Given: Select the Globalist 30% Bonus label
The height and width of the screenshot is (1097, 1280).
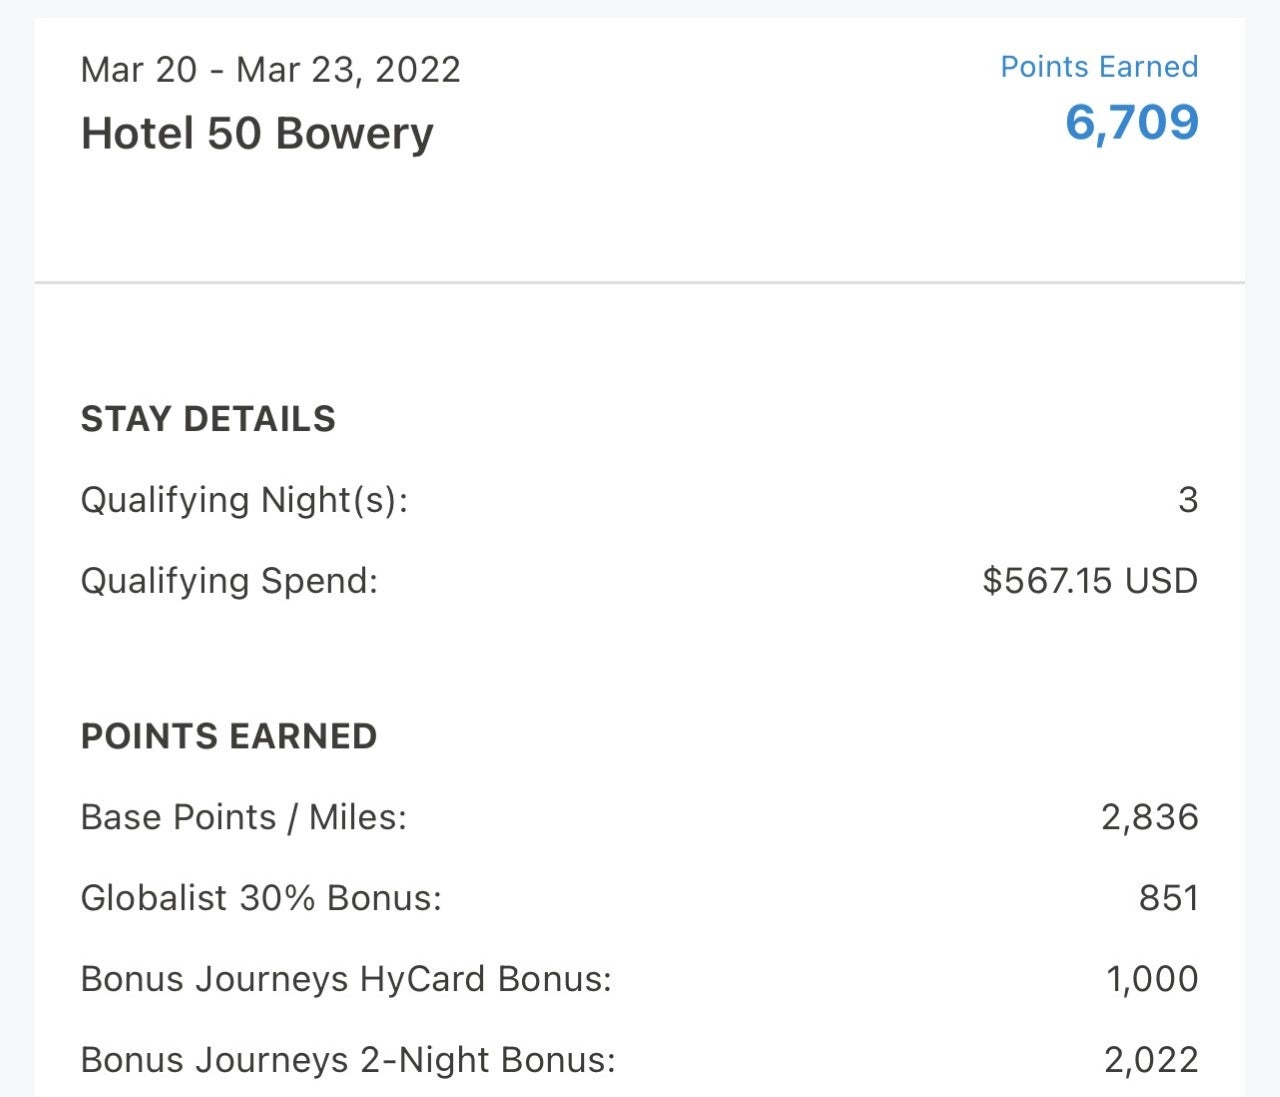Looking at the screenshot, I should (261, 899).
